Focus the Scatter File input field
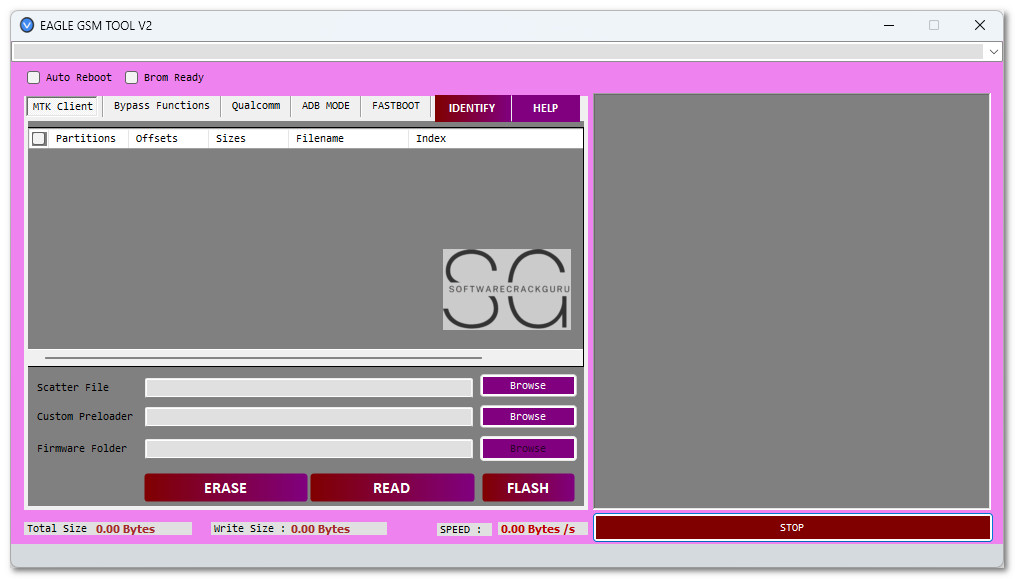Screen dimensions: 1015x579 coord(309,388)
